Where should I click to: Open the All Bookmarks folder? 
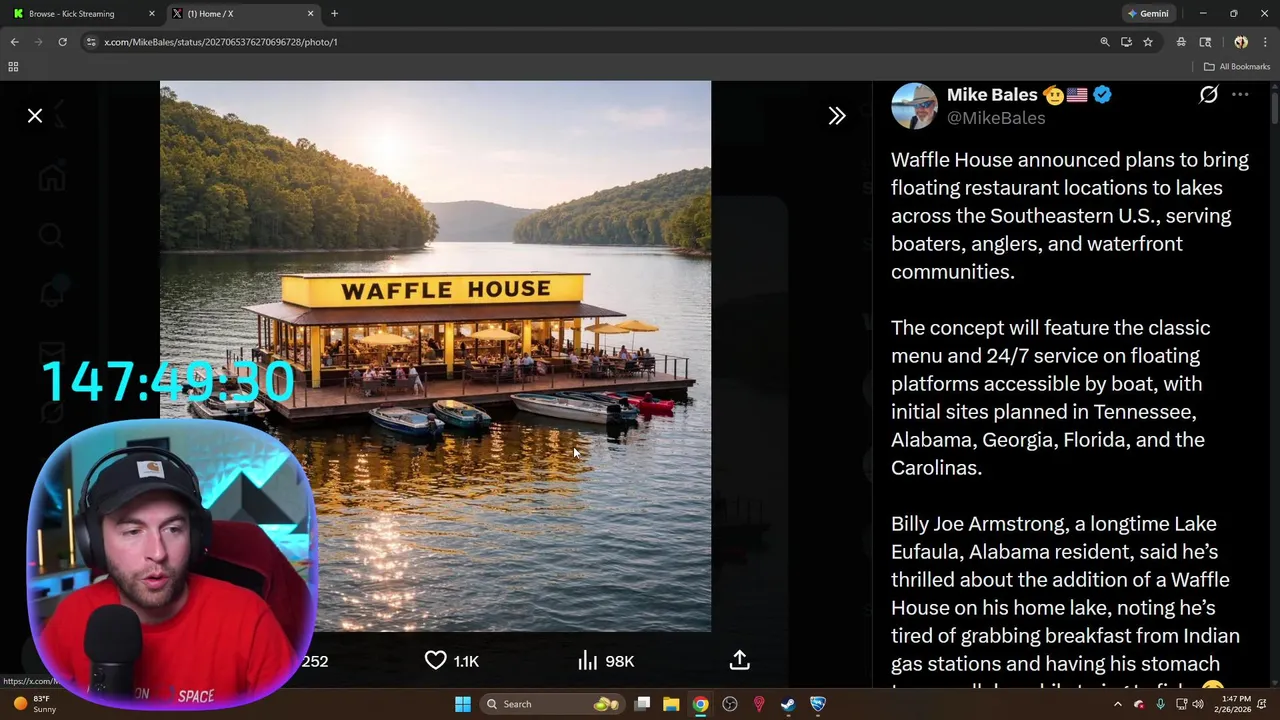pos(1237,67)
